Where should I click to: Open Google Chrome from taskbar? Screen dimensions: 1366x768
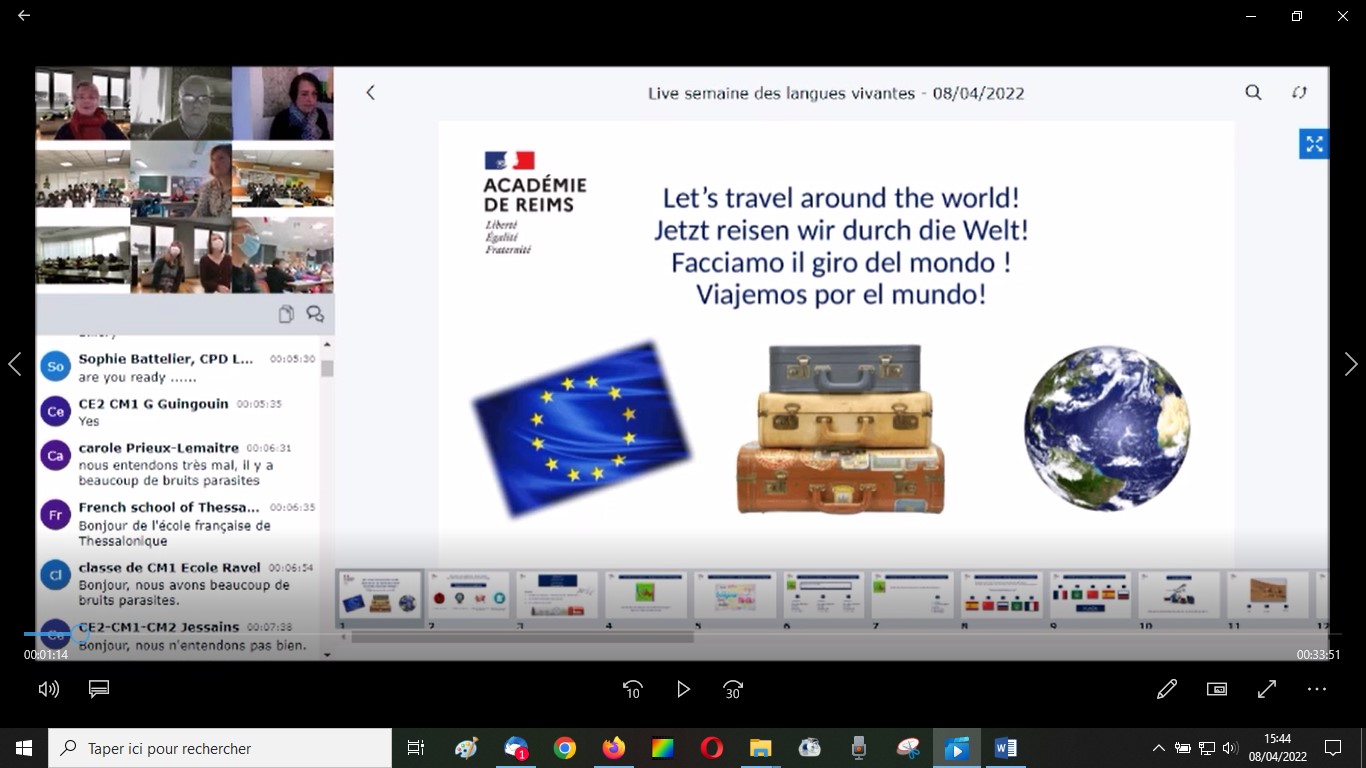pos(565,748)
